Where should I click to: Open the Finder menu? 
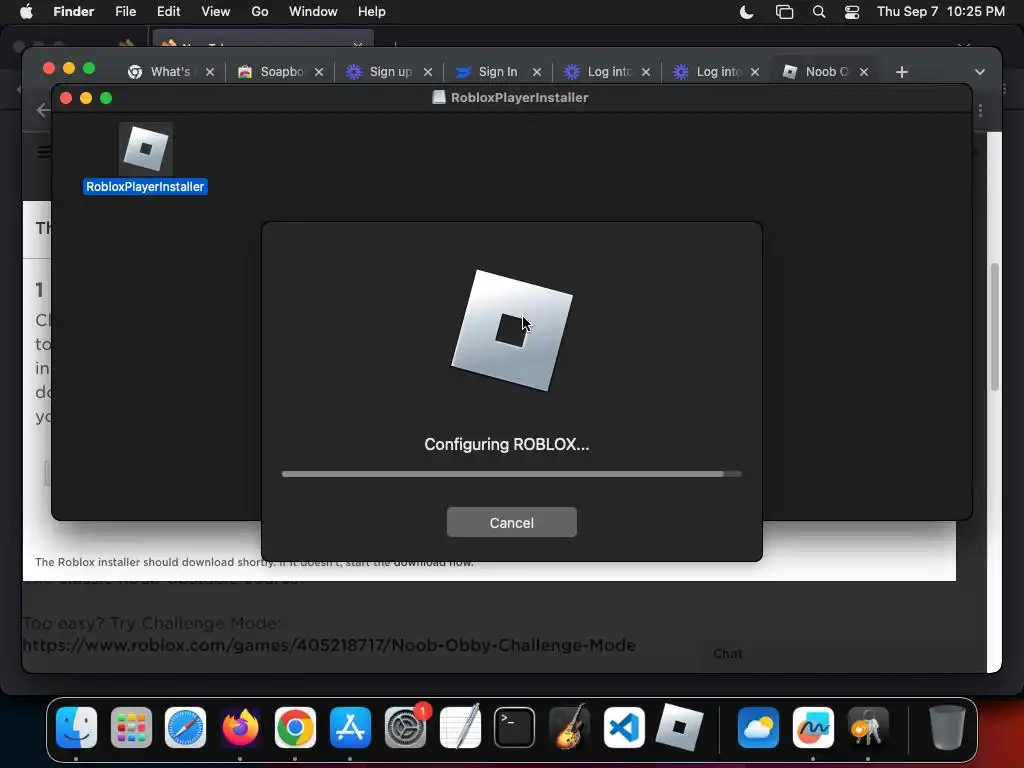click(73, 12)
